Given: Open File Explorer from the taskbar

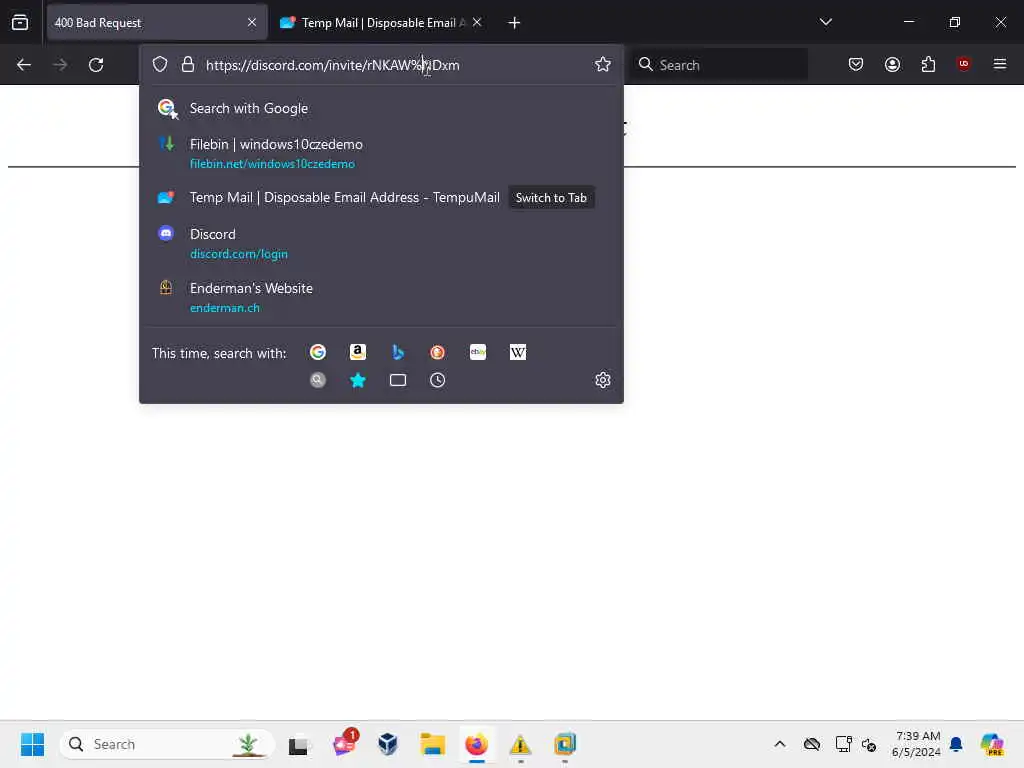Looking at the screenshot, I should coord(432,744).
